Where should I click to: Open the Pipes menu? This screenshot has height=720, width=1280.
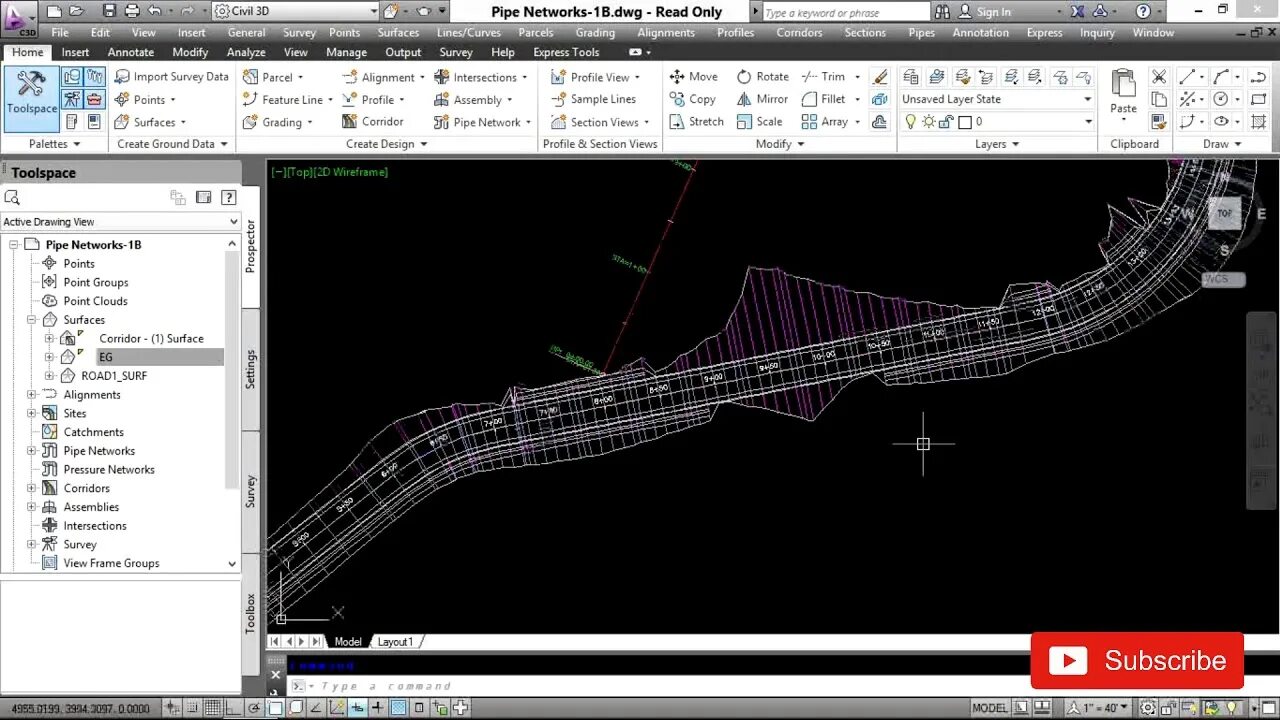point(921,32)
